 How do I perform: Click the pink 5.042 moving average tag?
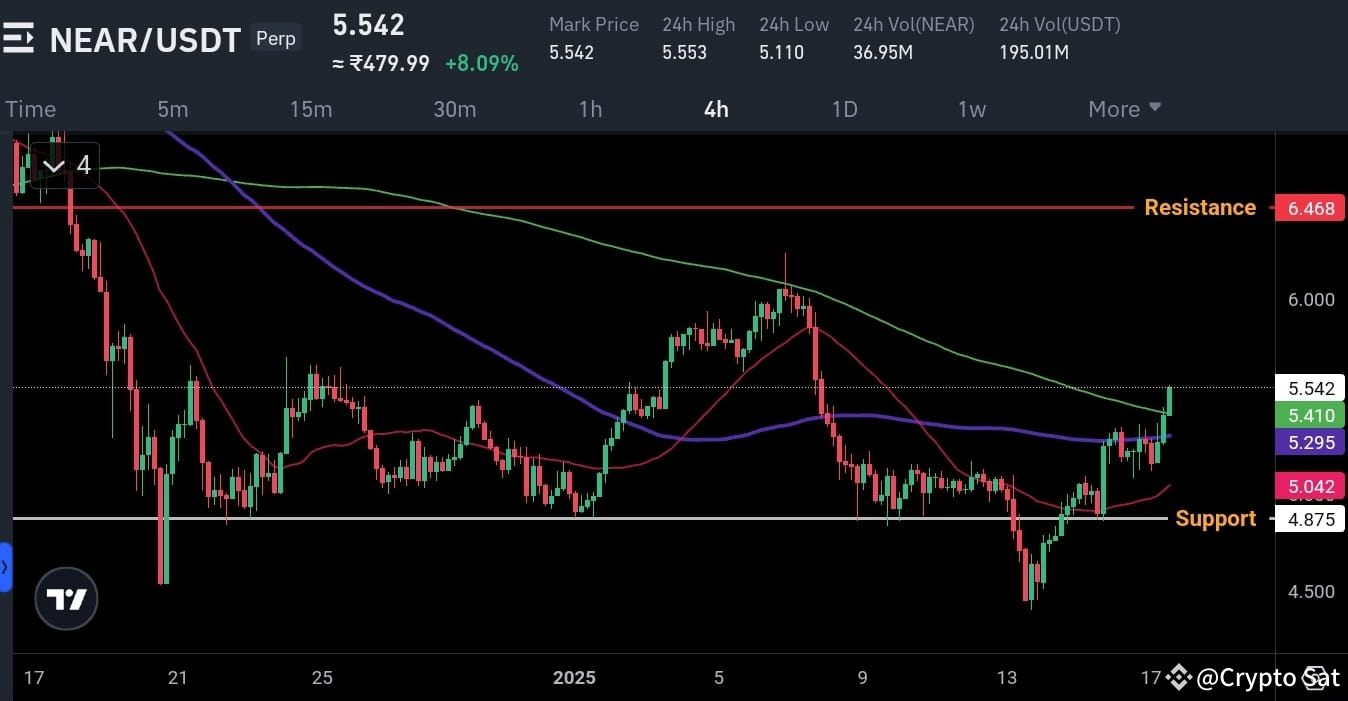coord(1310,487)
